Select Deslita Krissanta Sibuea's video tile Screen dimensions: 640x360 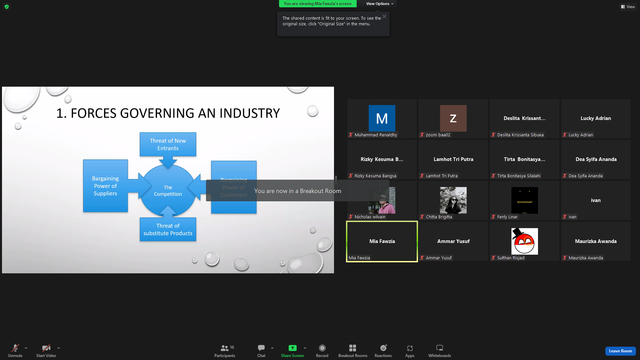pyautogui.click(x=524, y=118)
